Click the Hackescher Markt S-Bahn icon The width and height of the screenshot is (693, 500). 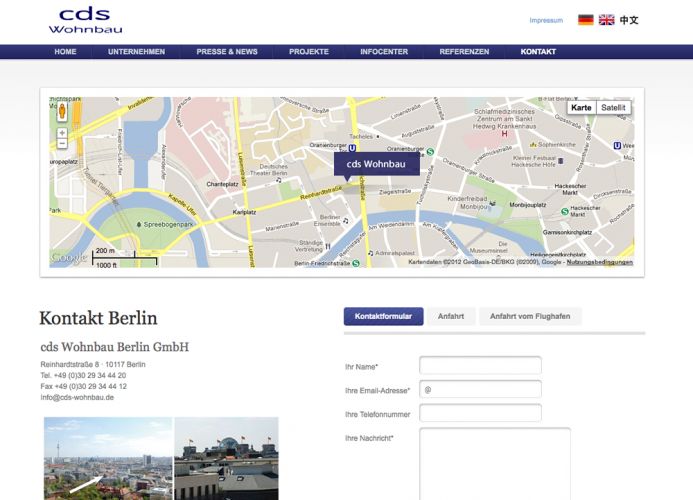tap(564, 212)
